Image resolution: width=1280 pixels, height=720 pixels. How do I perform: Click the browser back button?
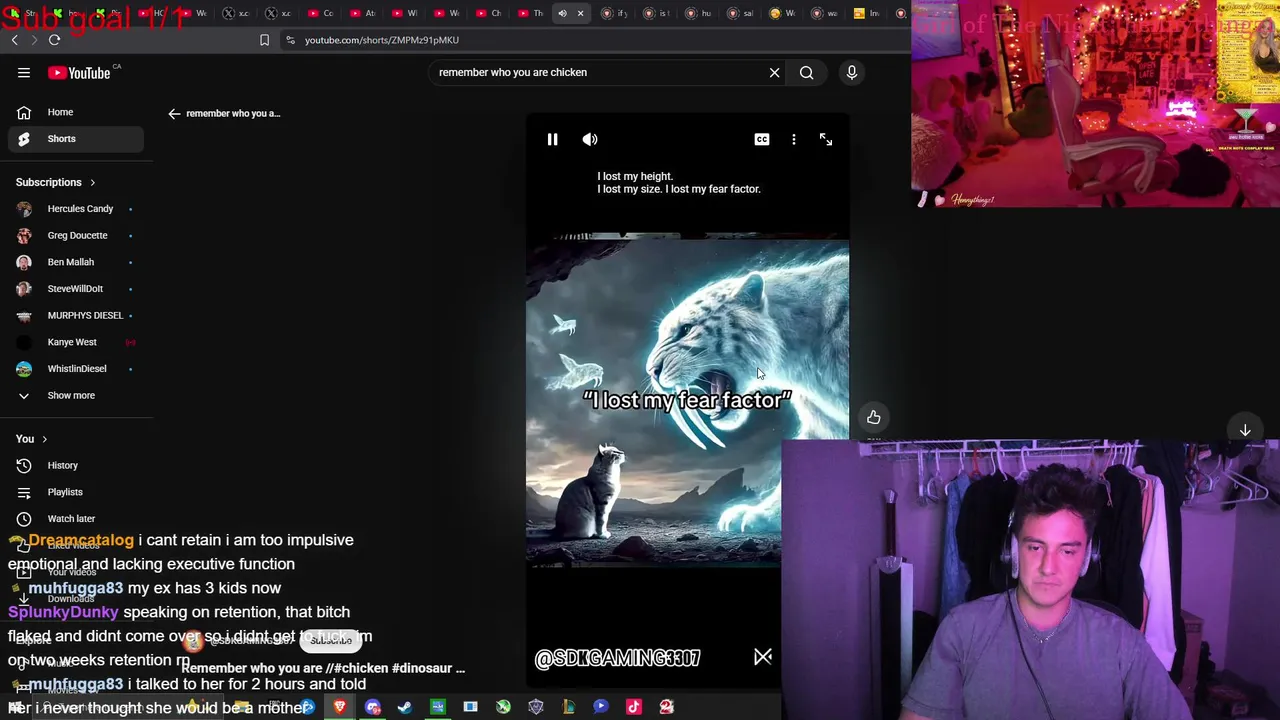14,40
